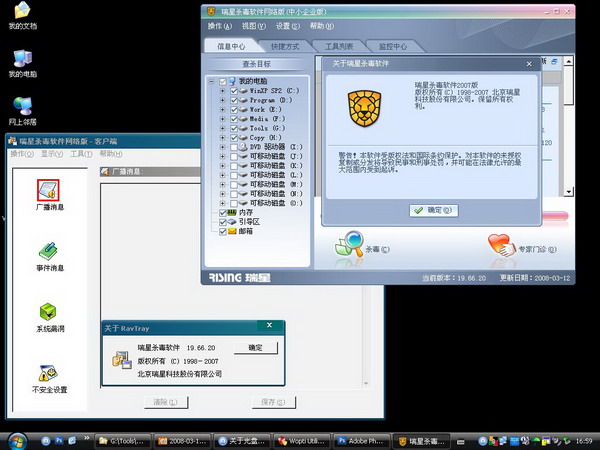The height and width of the screenshot is (450, 600).
Task: Open the 我的文档 desktop icon
Action: [23, 10]
